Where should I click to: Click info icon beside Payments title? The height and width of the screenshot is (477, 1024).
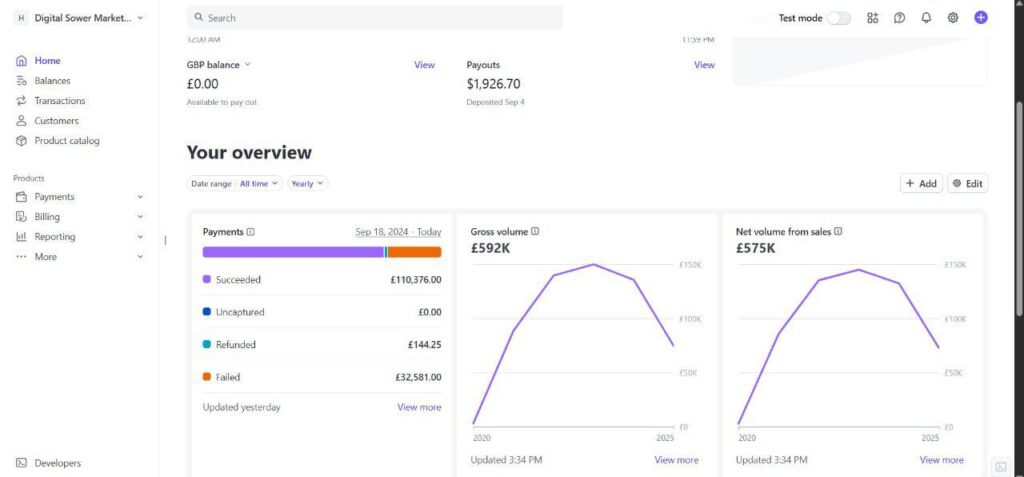(251, 232)
